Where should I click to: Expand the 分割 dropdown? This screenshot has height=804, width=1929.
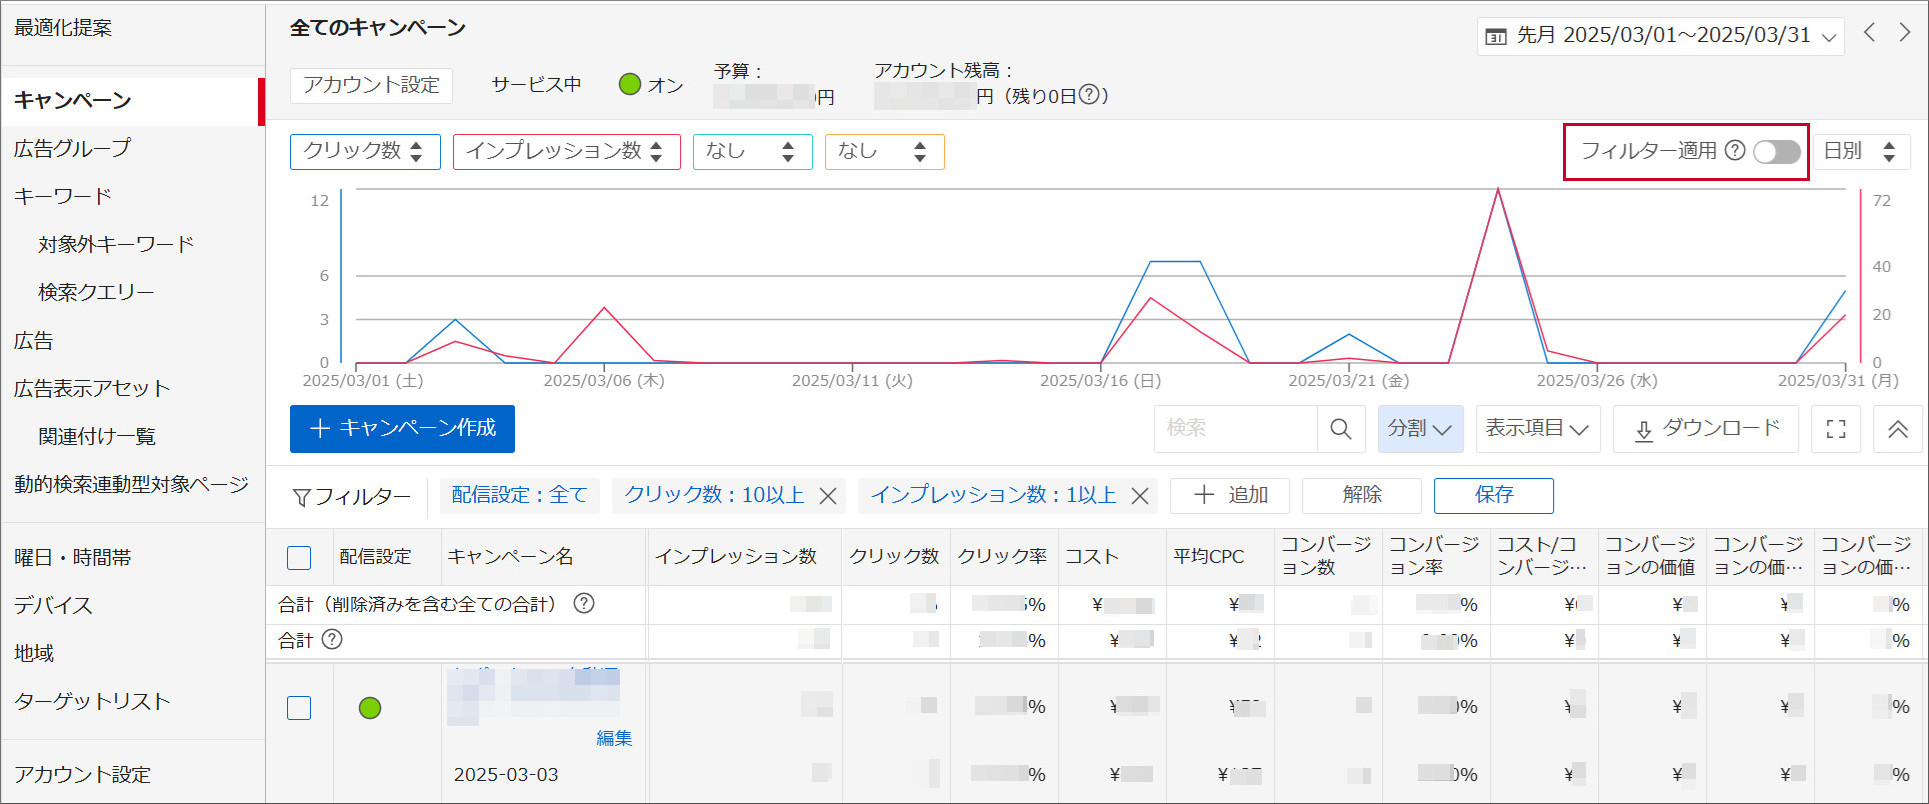pyautogui.click(x=1420, y=429)
